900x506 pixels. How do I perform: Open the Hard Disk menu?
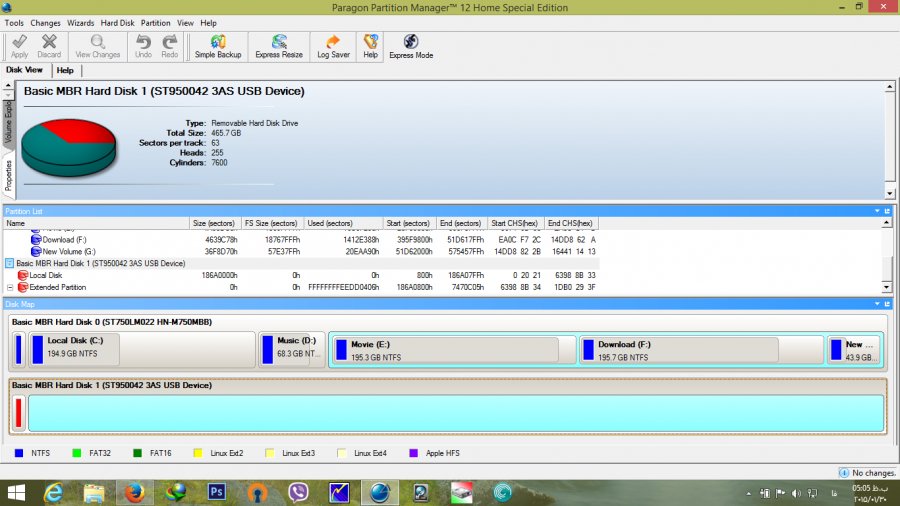(117, 23)
